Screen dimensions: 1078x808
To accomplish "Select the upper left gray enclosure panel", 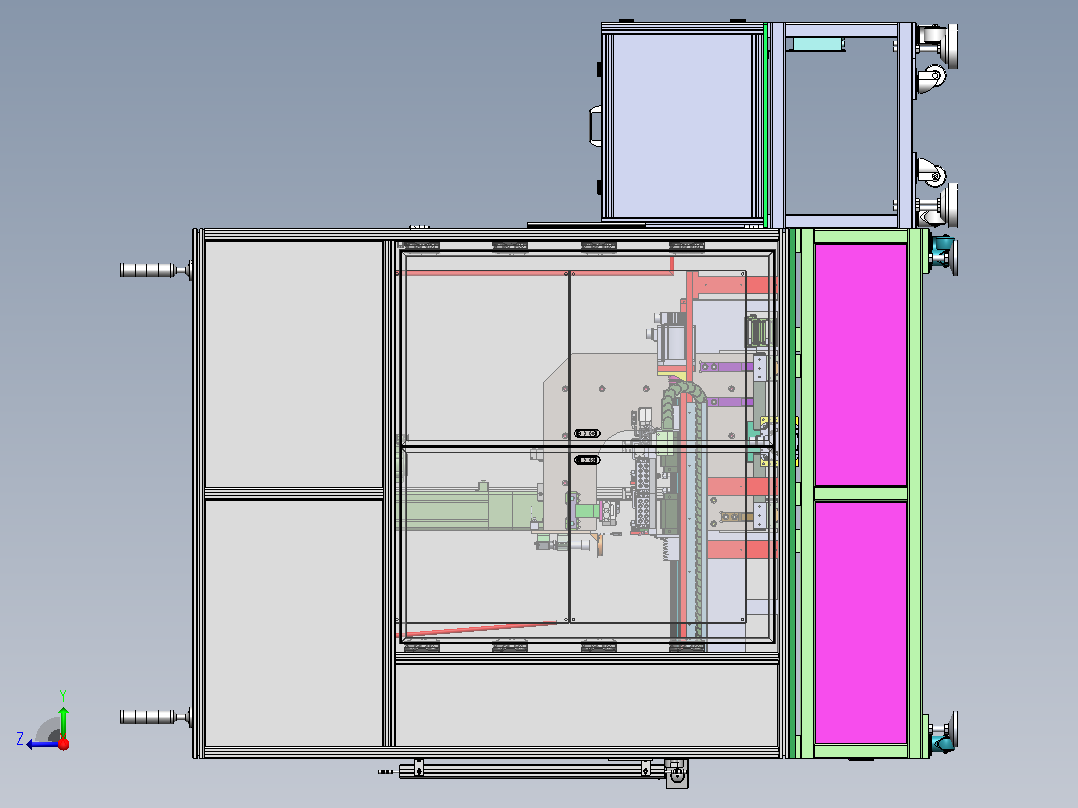I will pyautogui.click(x=294, y=364).
